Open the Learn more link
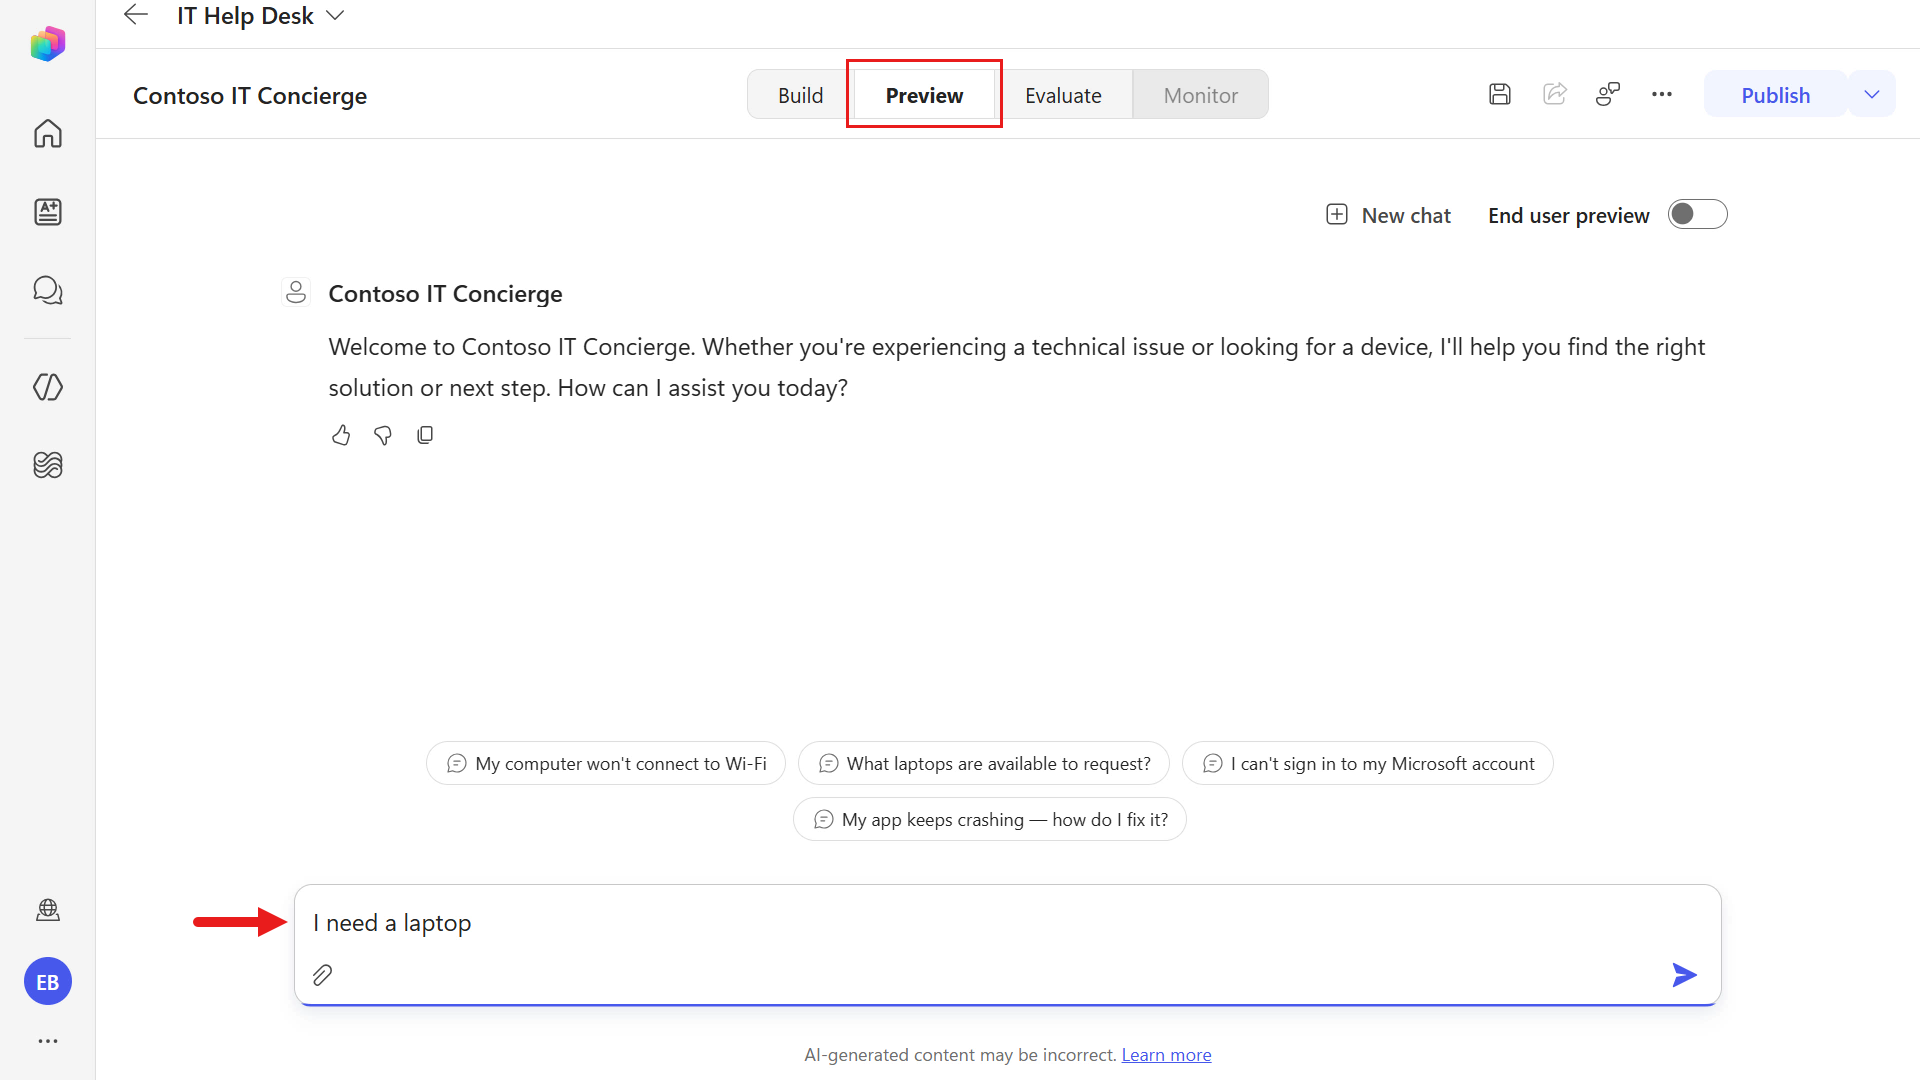The height and width of the screenshot is (1080, 1920). (1166, 1055)
